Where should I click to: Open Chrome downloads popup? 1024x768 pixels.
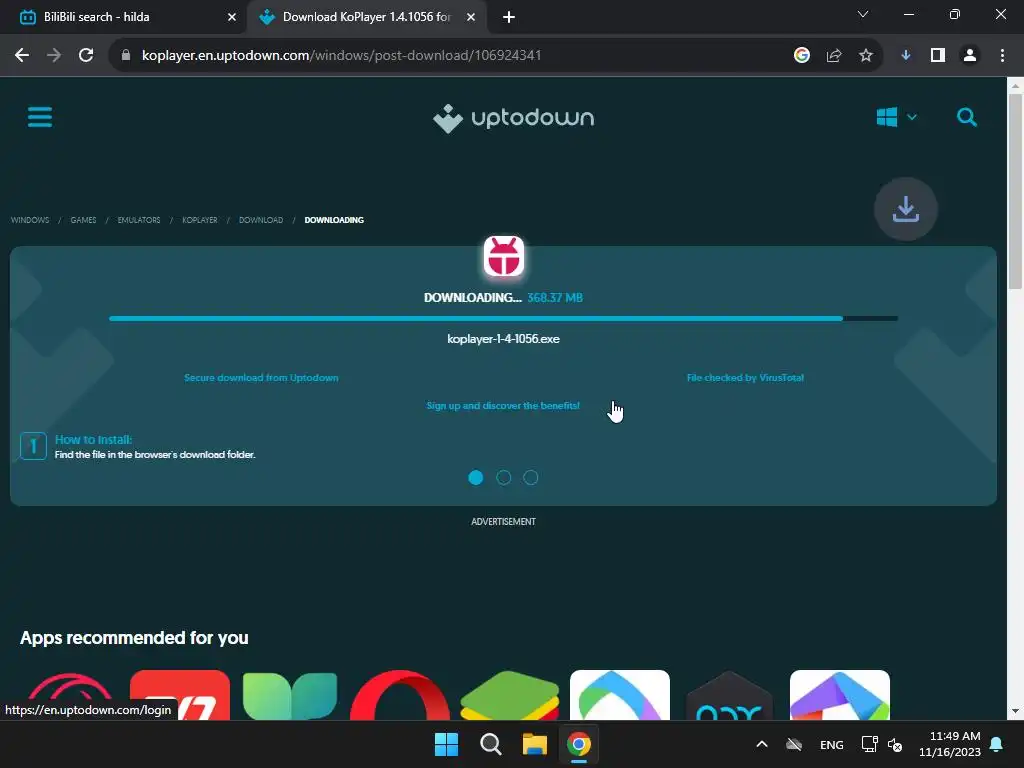(906, 56)
